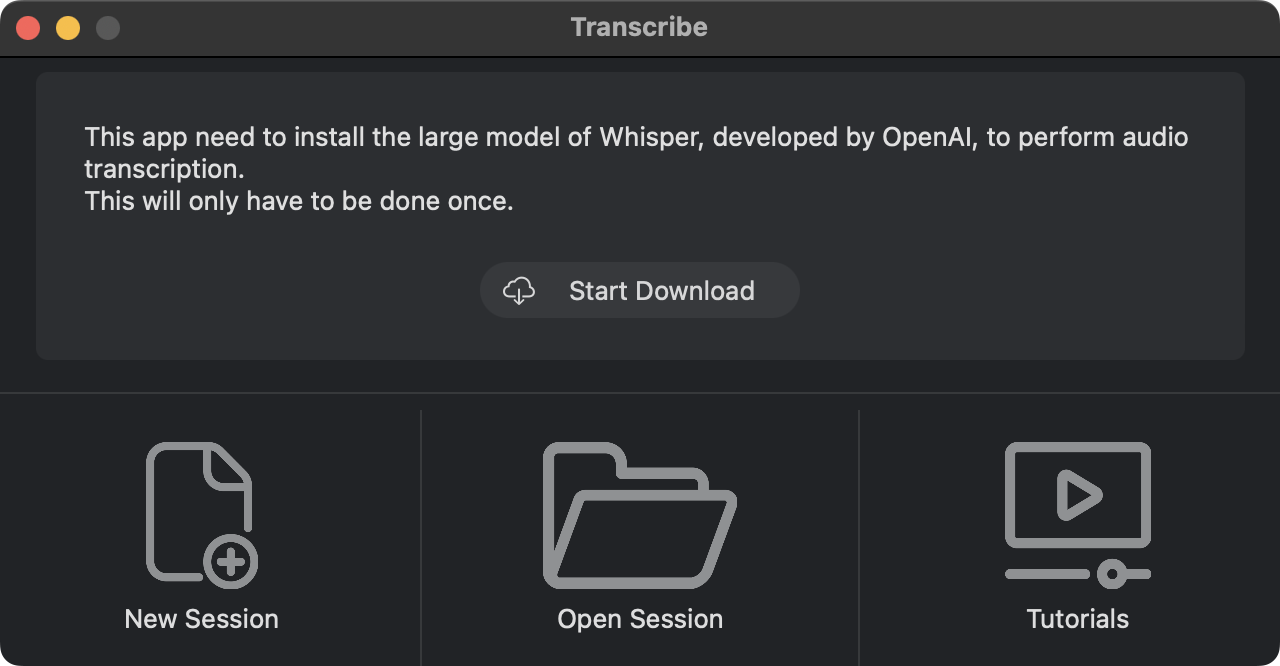Screen dimensions: 1280x666
Task: Click the plus badge on New Session icon
Action: click(231, 561)
